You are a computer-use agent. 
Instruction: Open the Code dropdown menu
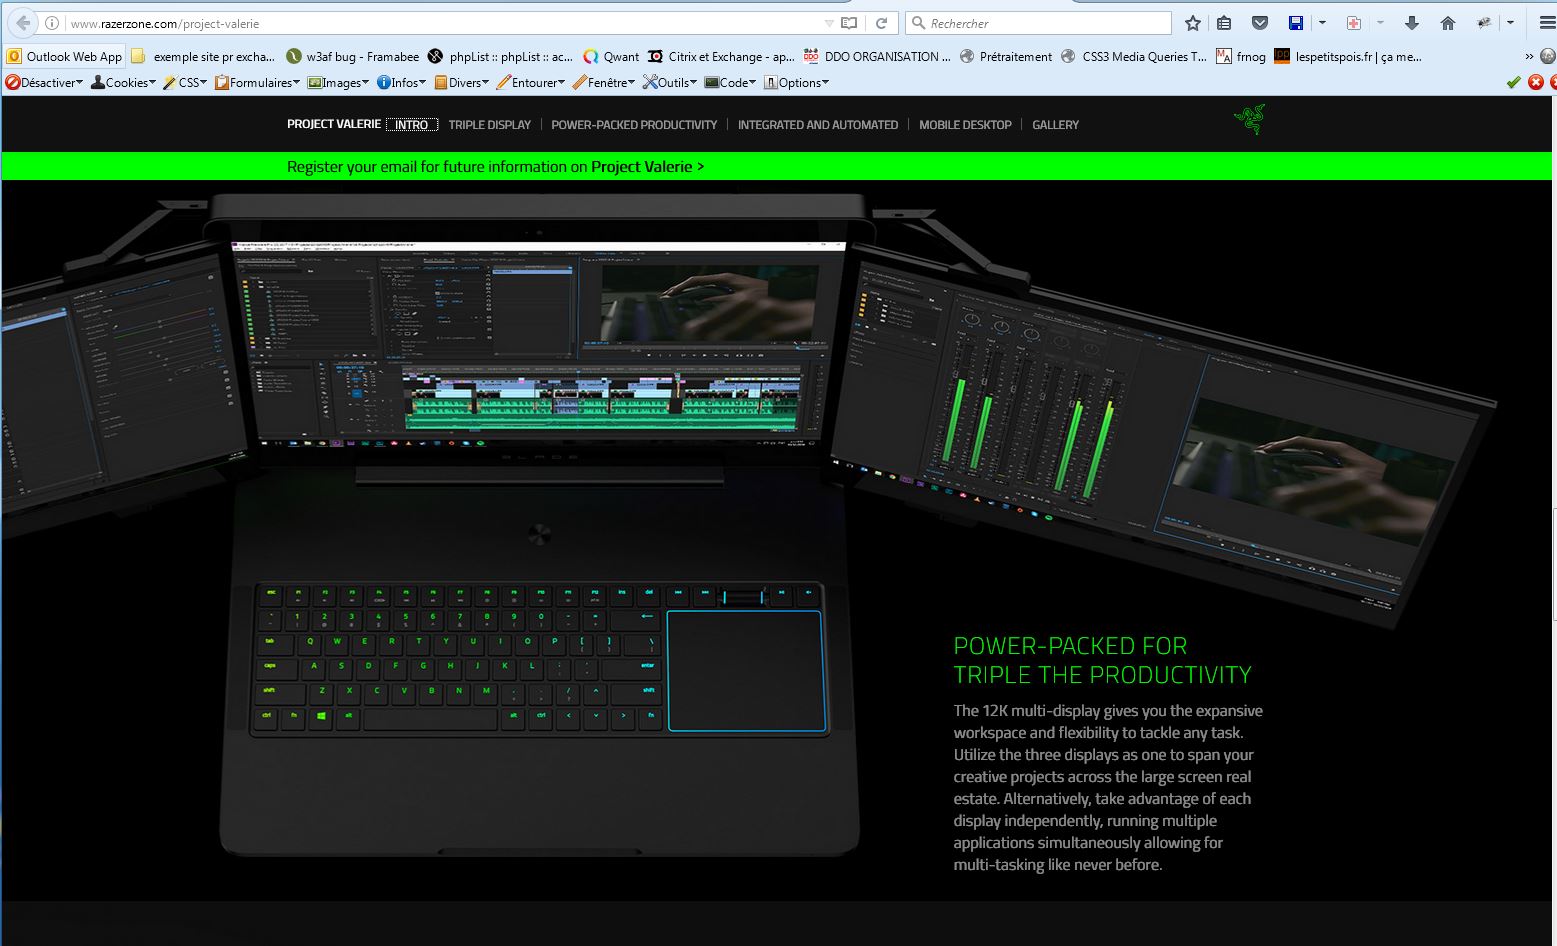pos(730,83)
